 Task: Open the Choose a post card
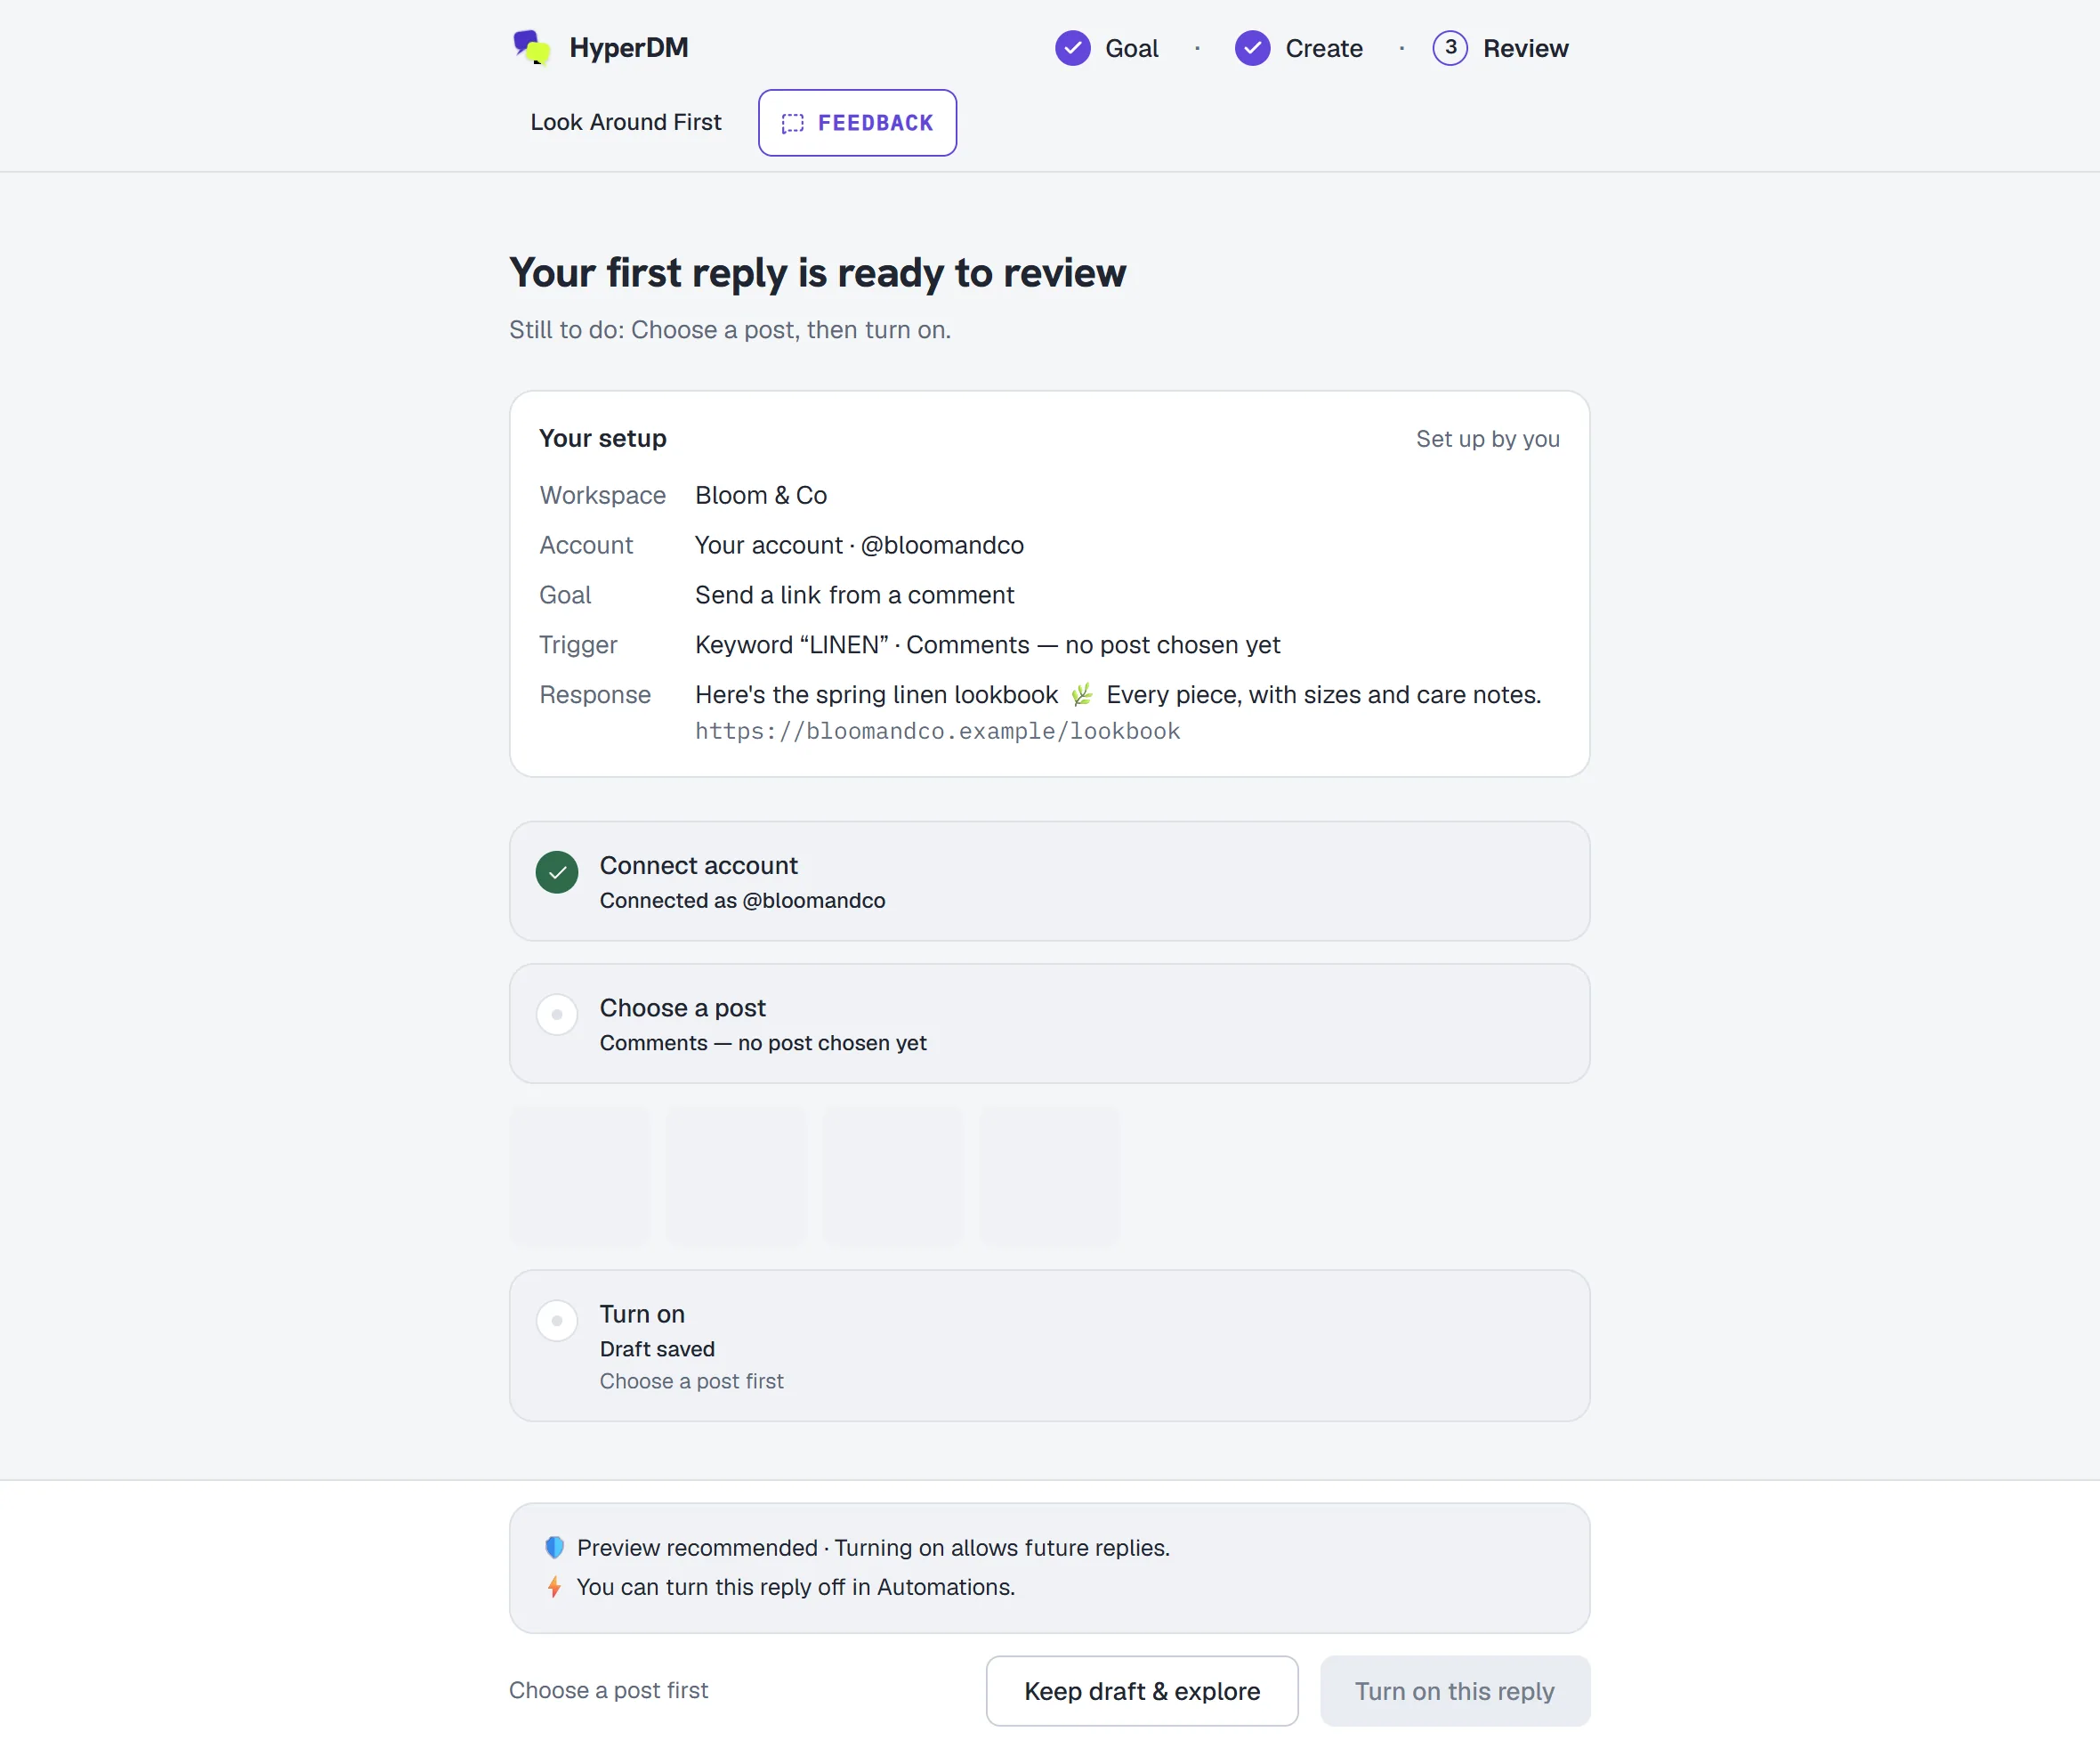point(1050,1023)
